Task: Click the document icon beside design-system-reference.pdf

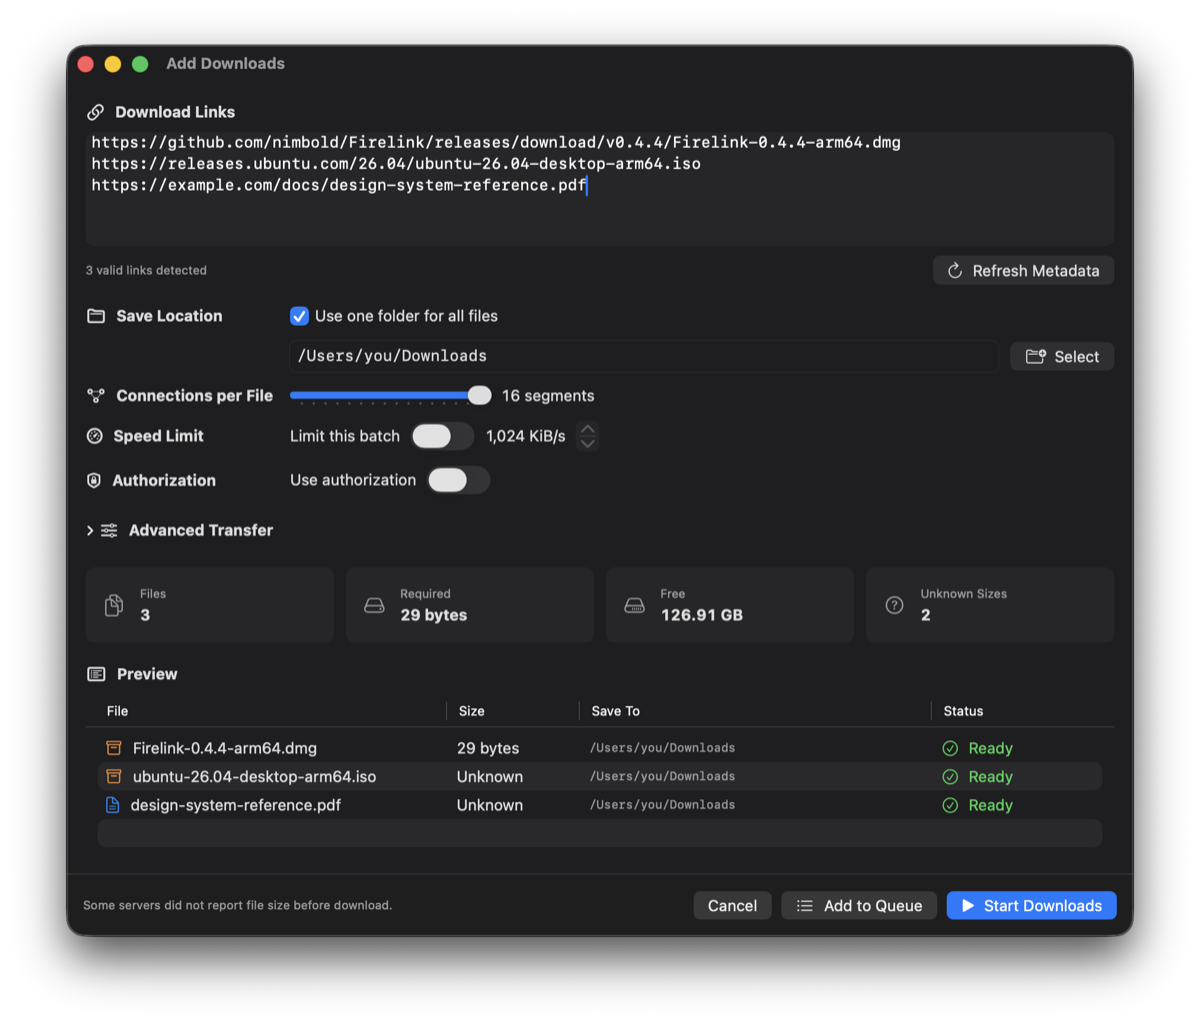Action: click(x=113, y=805)
